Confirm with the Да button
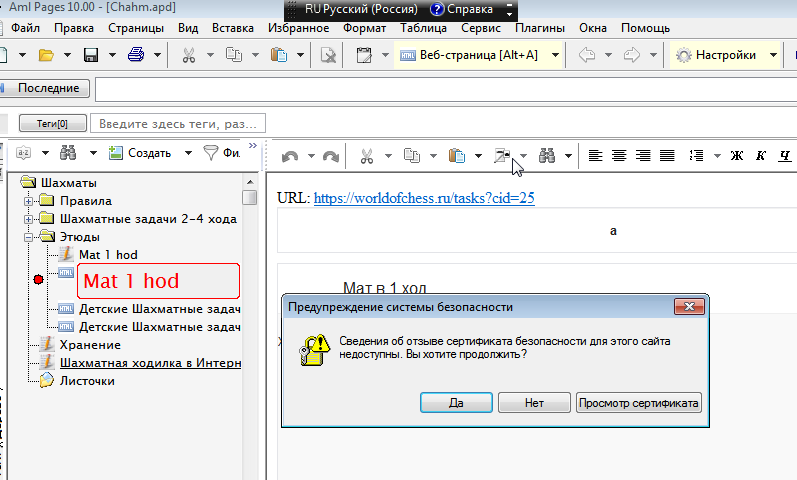Screen dimensions: 797x480 [456, 403]
